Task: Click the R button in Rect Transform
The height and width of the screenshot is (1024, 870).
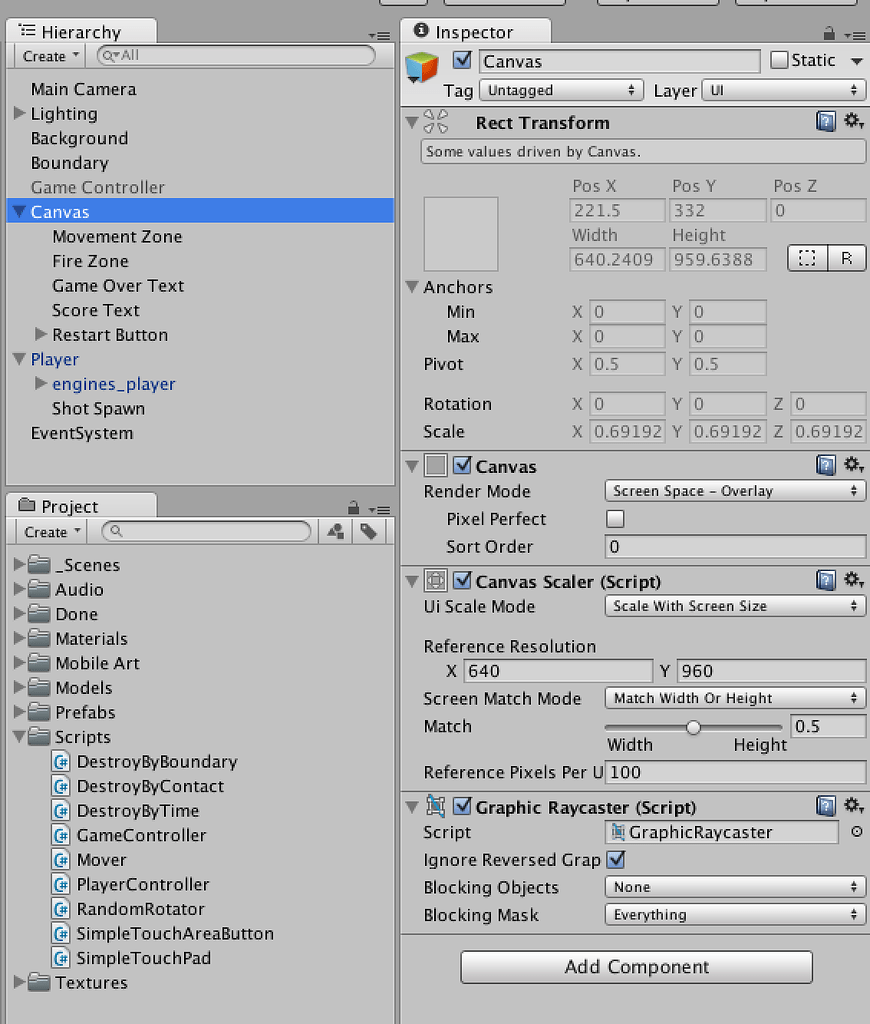Action: [x=846, y=258]
